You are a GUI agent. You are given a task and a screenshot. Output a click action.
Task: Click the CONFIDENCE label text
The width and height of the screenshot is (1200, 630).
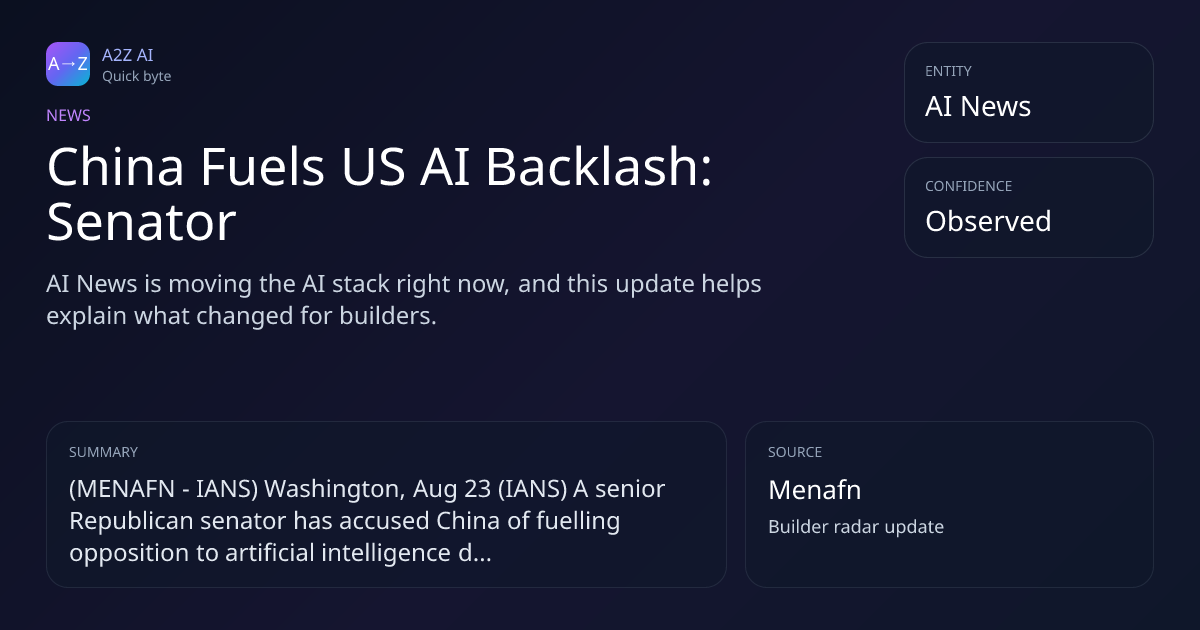968,186
